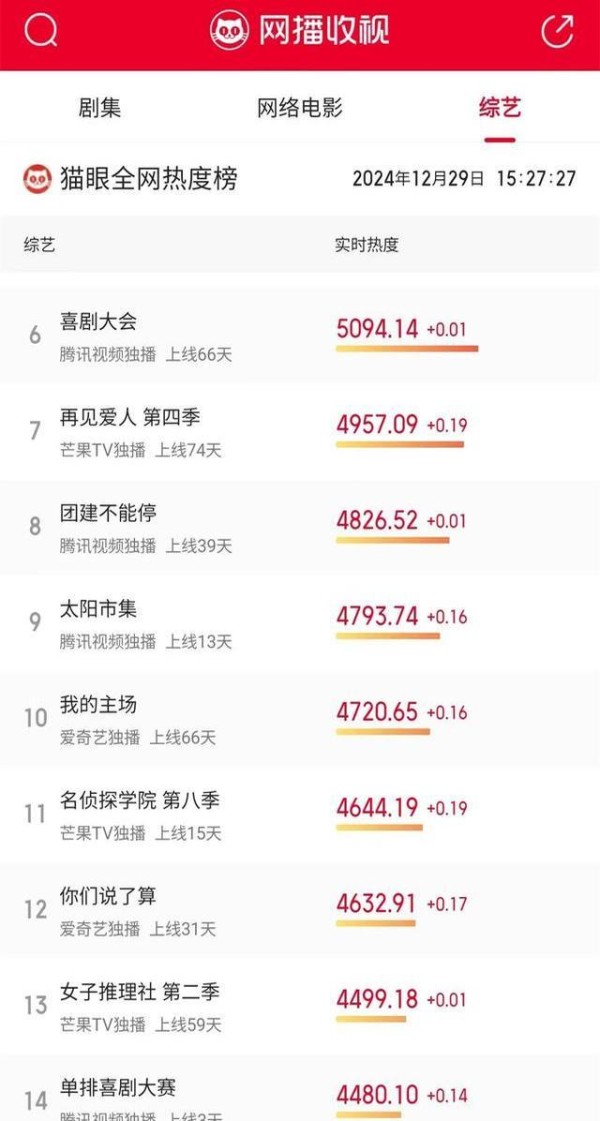Tap the 猫眼全网热度榜 title
This screenshot has width=600, height=1121.
click(x=149, y=179)
